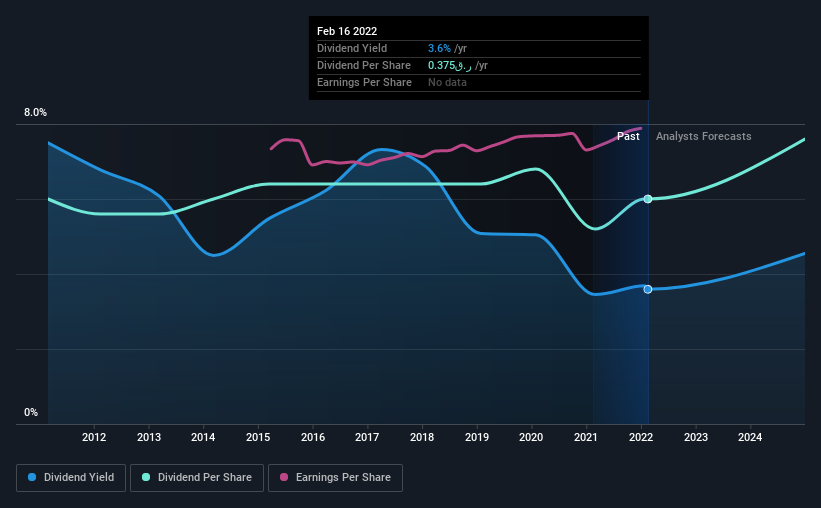Click the 8.0% y-axis label

tap(35, 113)
